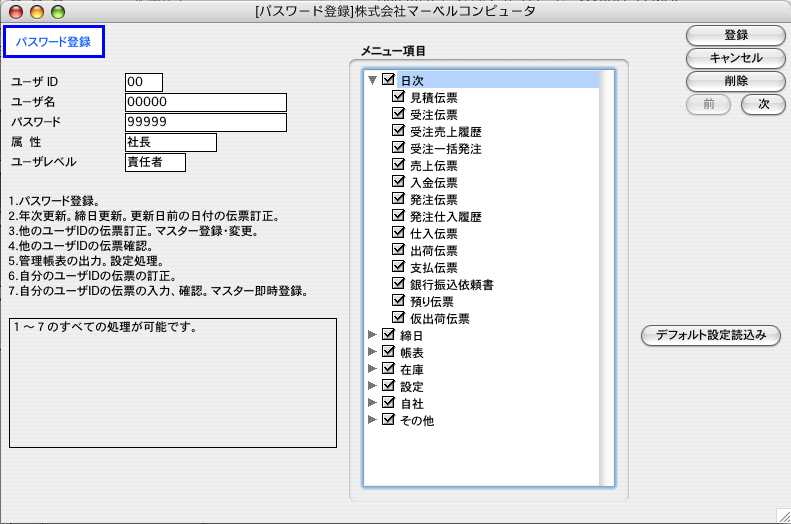The height and width of the screenshot is (524, 791).
Task: Uncheck the 仮出荷伝票 checkbox
Action: pos(399,318)
